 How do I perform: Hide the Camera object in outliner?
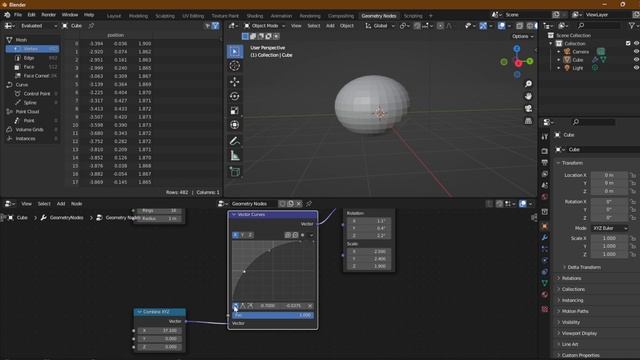point(636,52)
